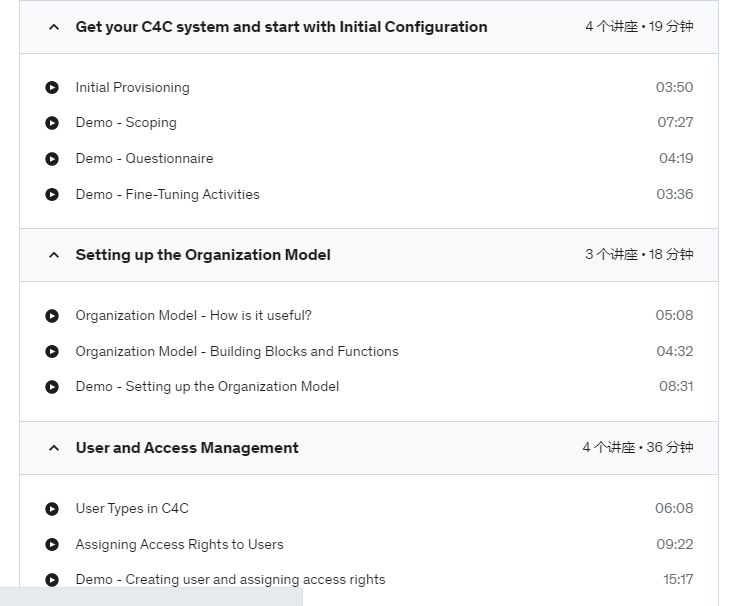Click the User and Access Management section header
Screen dimensions: 749x606
click(369, 448)
